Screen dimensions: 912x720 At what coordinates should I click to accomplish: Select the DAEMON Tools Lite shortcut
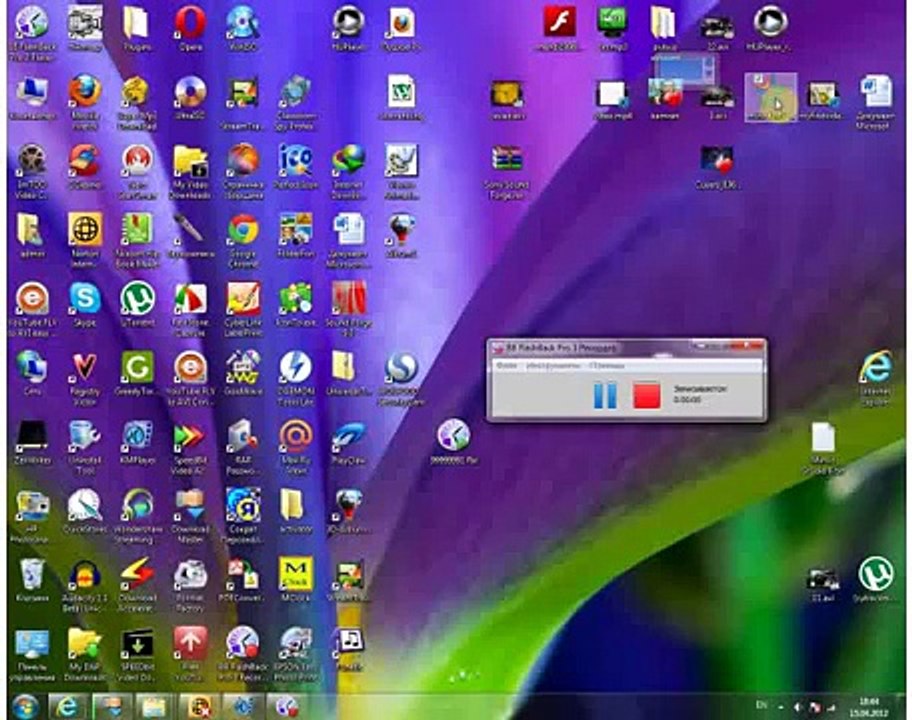(x=296, y=378)
